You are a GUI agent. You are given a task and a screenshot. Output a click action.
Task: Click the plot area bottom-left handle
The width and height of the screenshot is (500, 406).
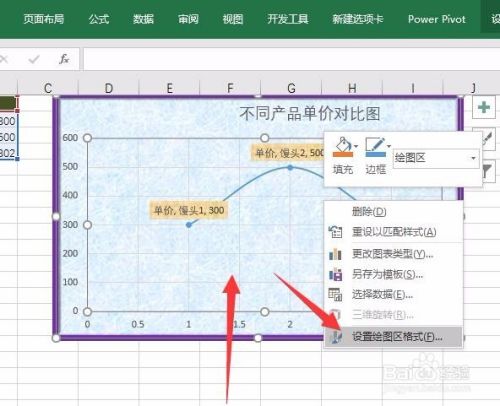pyautogui.click(x=87, y=312)
